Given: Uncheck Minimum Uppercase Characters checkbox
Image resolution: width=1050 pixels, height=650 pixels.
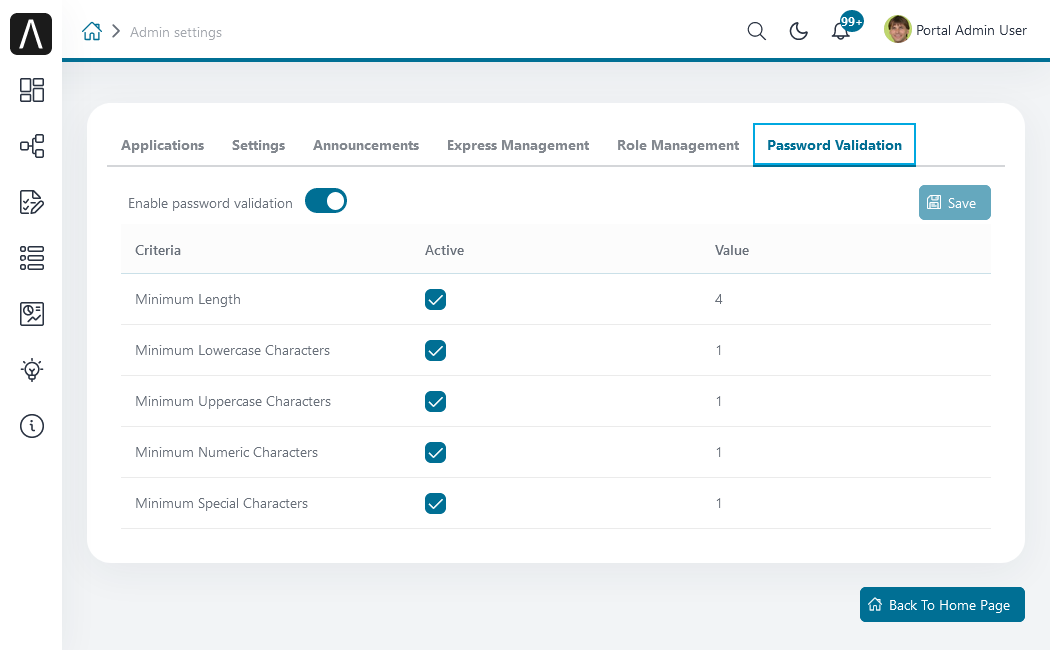Looking at the screenshot, I should point(435,401).
